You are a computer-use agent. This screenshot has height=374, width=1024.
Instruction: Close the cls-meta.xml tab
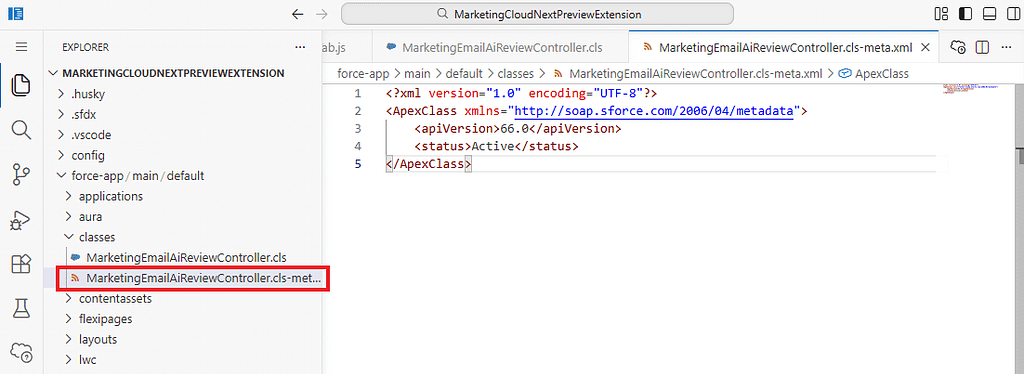click(925, 47)
